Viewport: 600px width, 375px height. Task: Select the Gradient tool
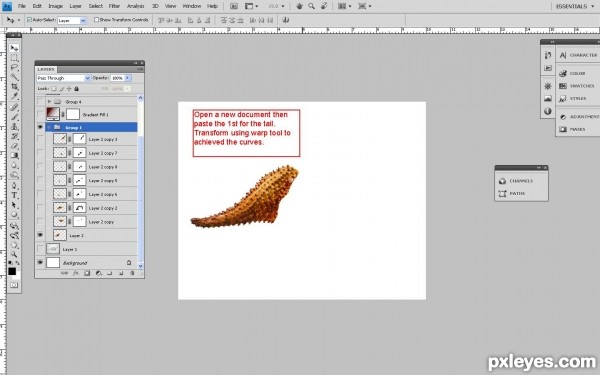click(x=14, y=155)
